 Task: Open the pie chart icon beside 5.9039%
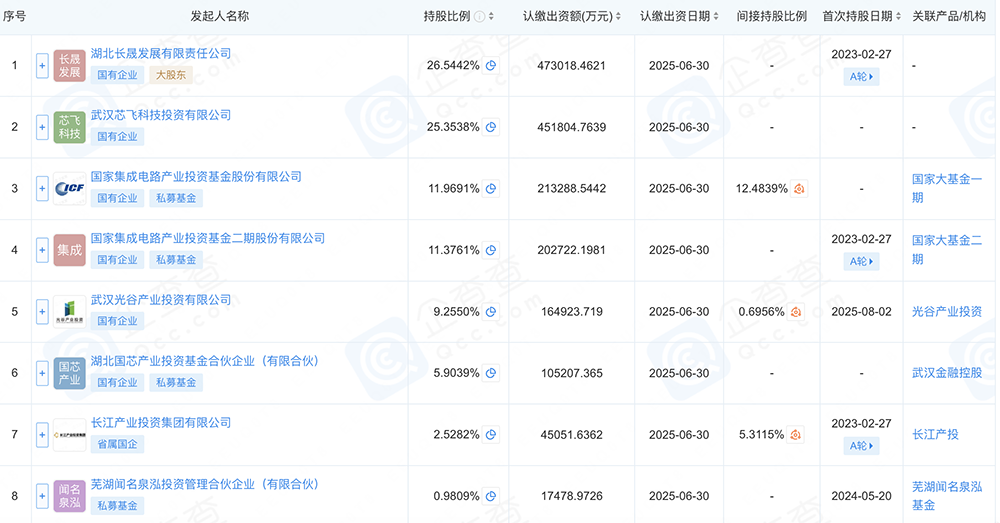point(490,374)
